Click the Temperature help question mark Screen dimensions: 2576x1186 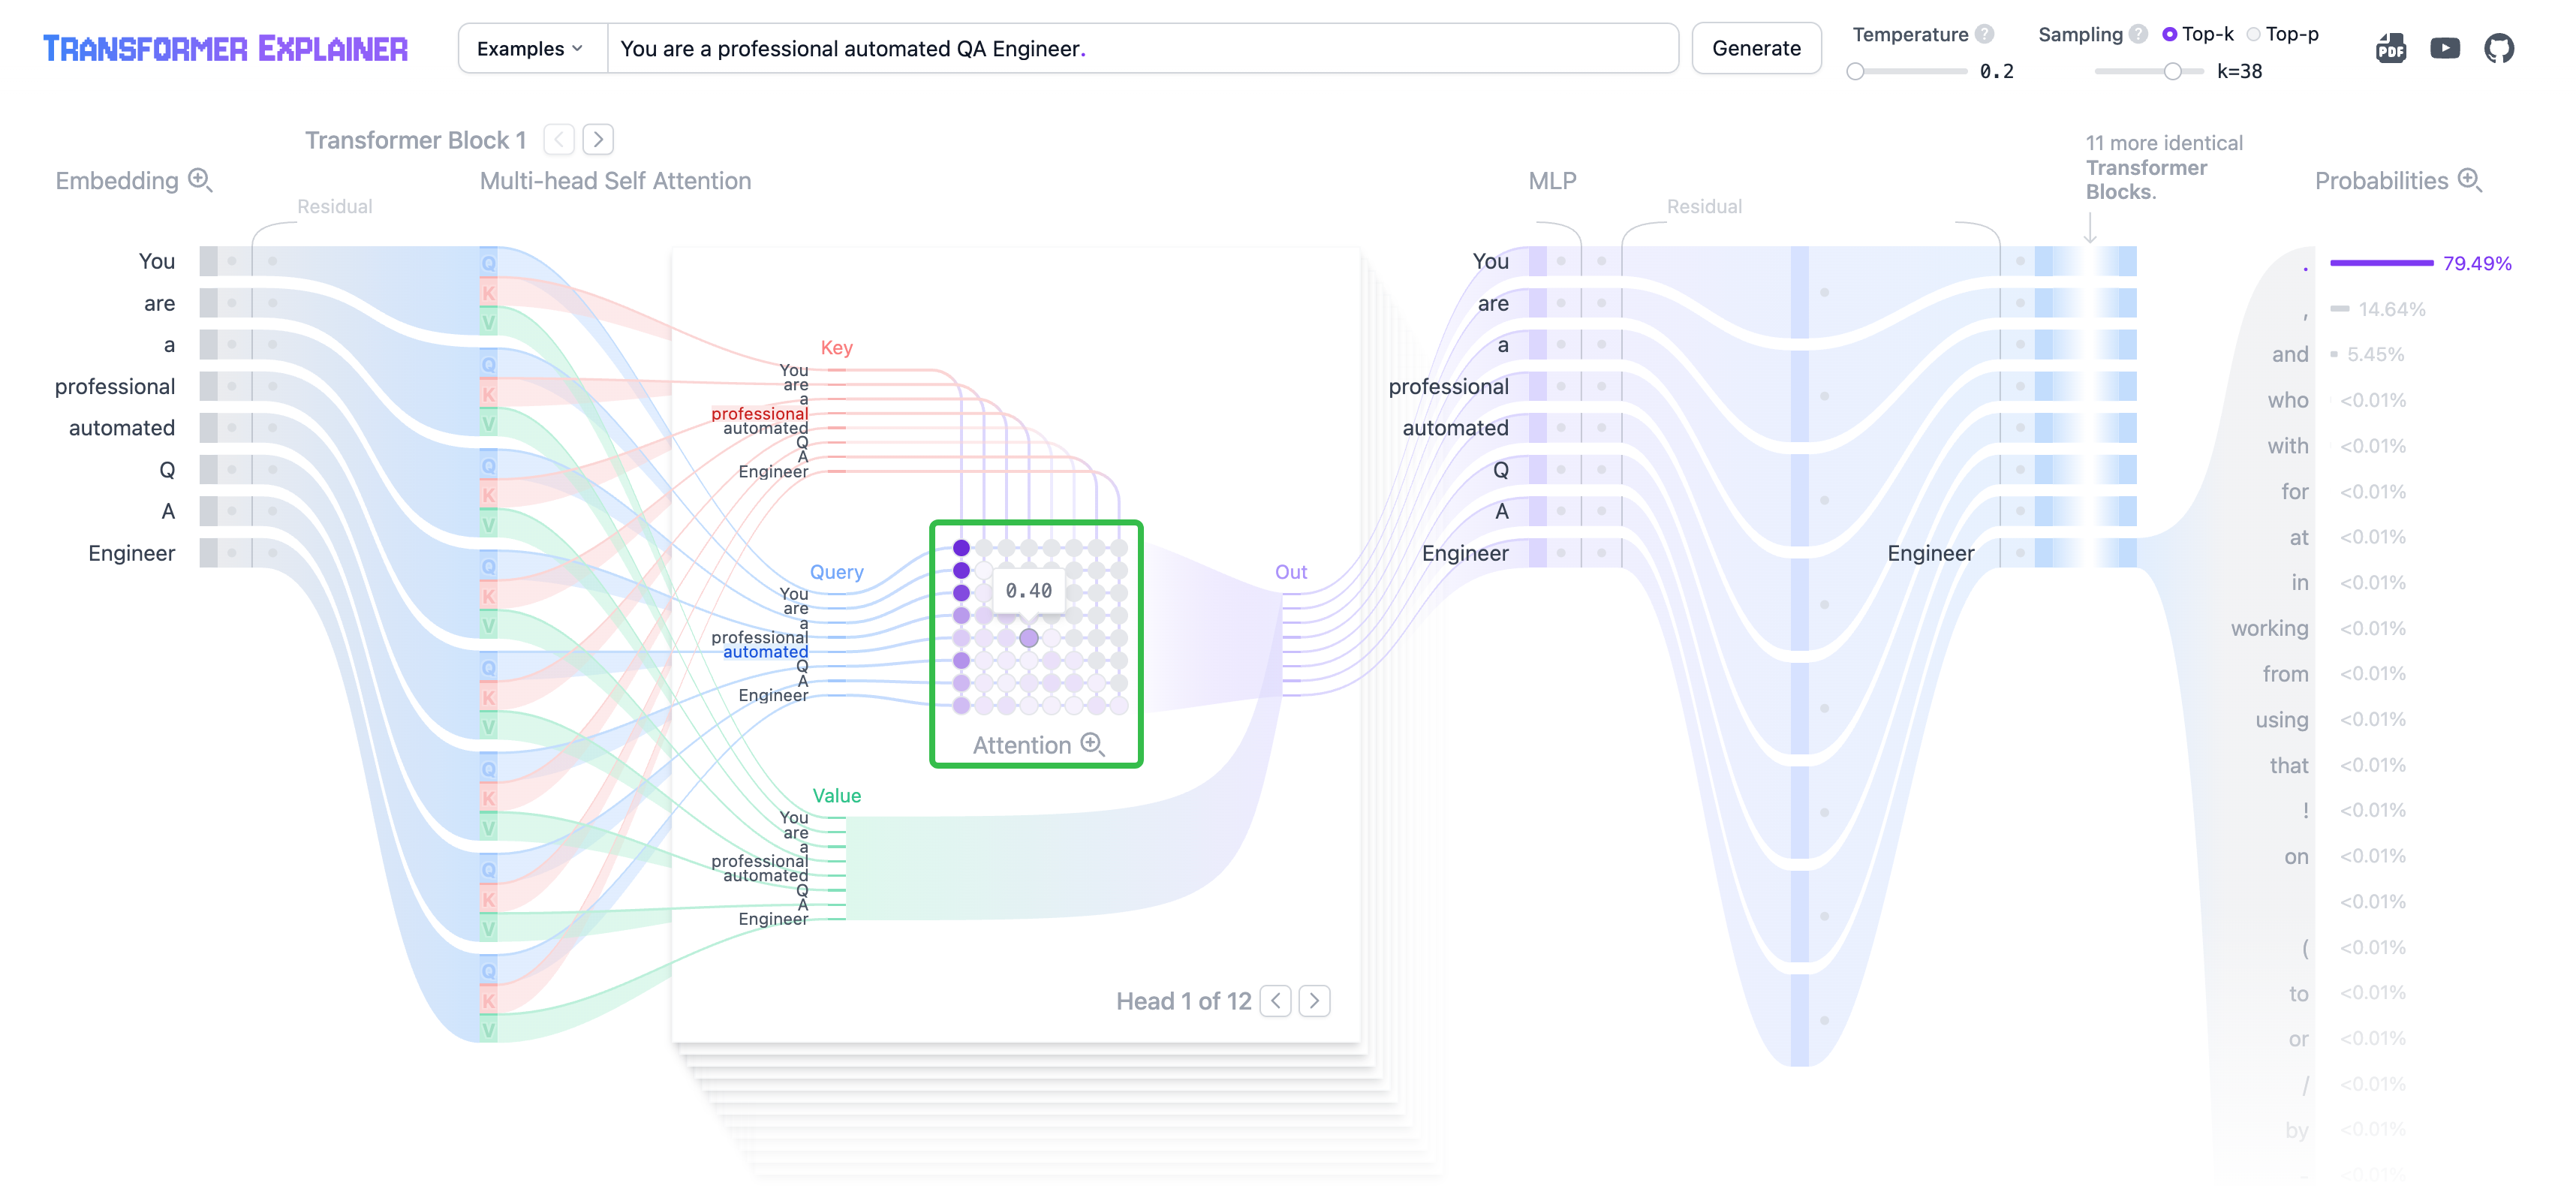(x=1985, y=34)
